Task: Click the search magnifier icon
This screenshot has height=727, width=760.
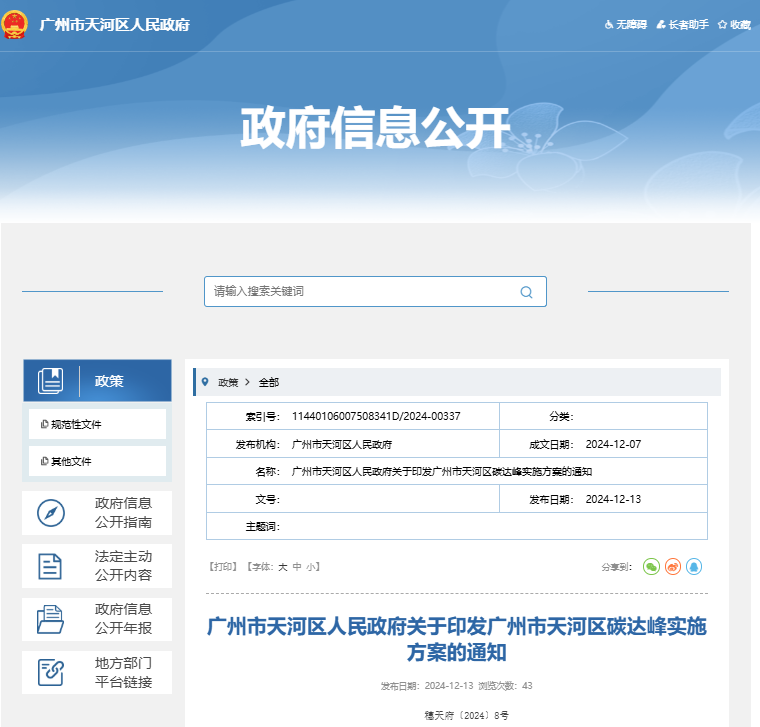Action: pyautogui.click(x=526, y=292)
